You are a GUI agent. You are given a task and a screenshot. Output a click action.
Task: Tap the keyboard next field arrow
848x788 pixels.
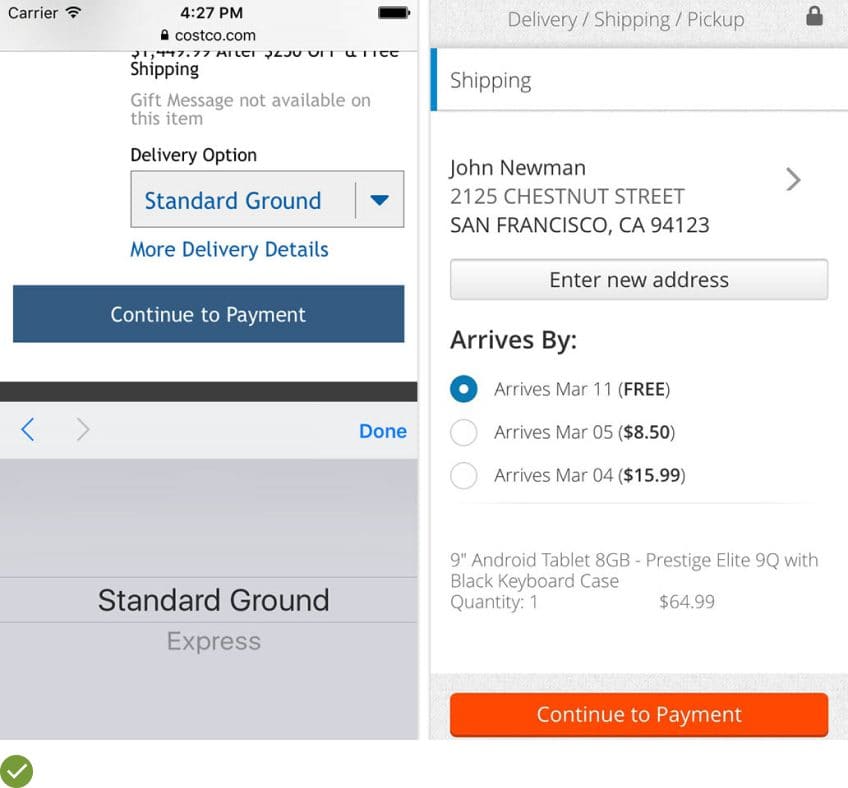coord(83,430)
